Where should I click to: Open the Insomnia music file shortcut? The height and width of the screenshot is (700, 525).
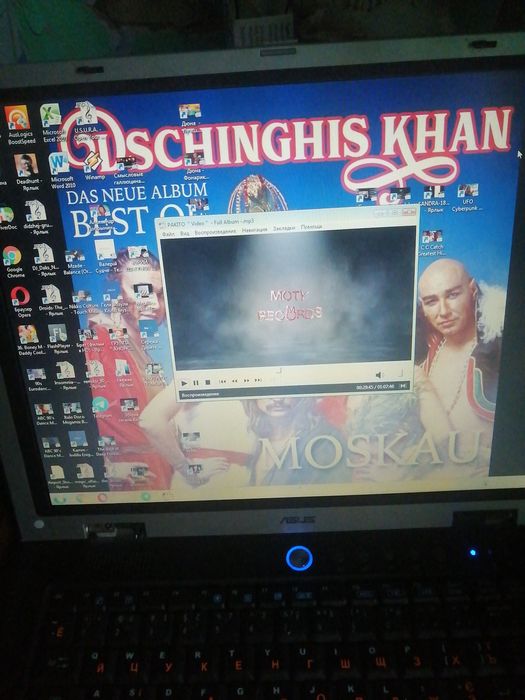66,376
